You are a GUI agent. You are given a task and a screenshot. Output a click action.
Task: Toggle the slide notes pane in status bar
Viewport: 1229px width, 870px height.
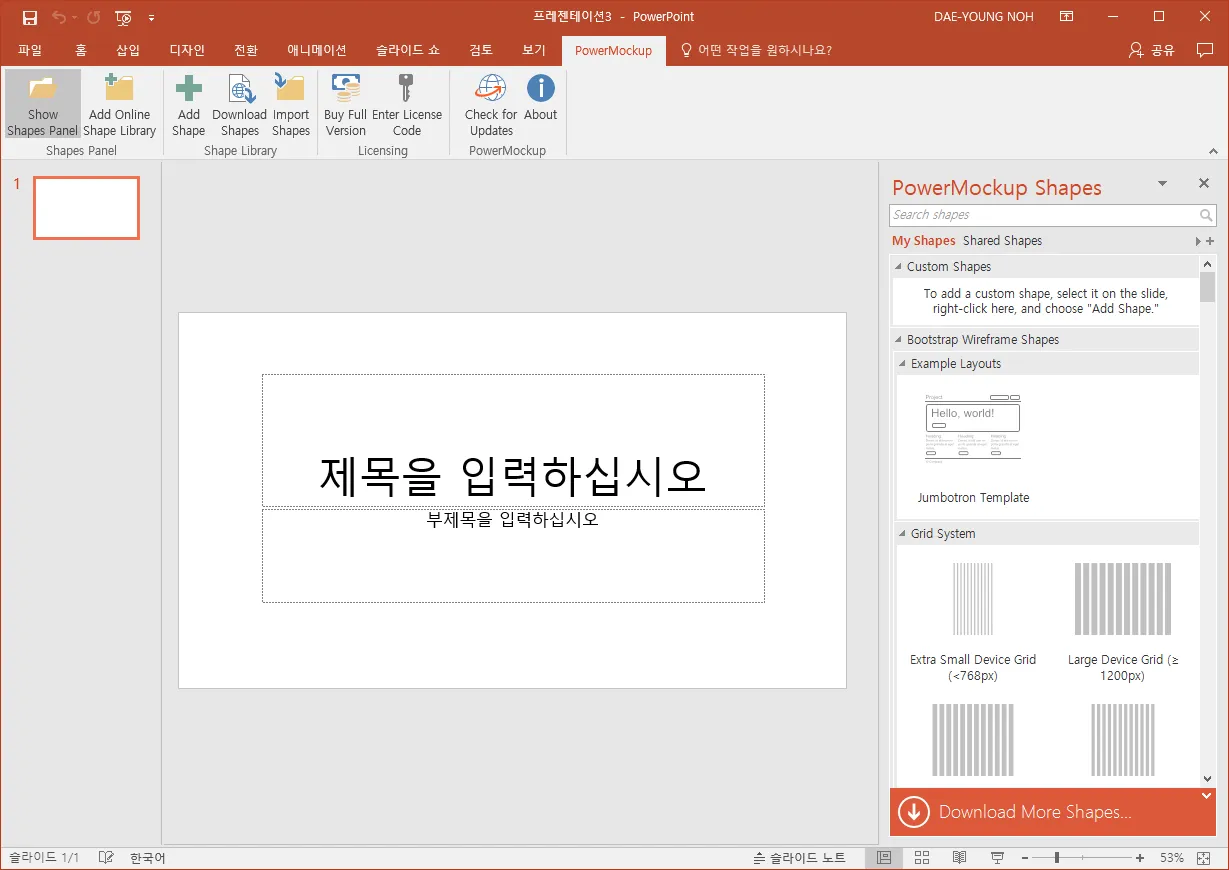(x=799, y=858)
